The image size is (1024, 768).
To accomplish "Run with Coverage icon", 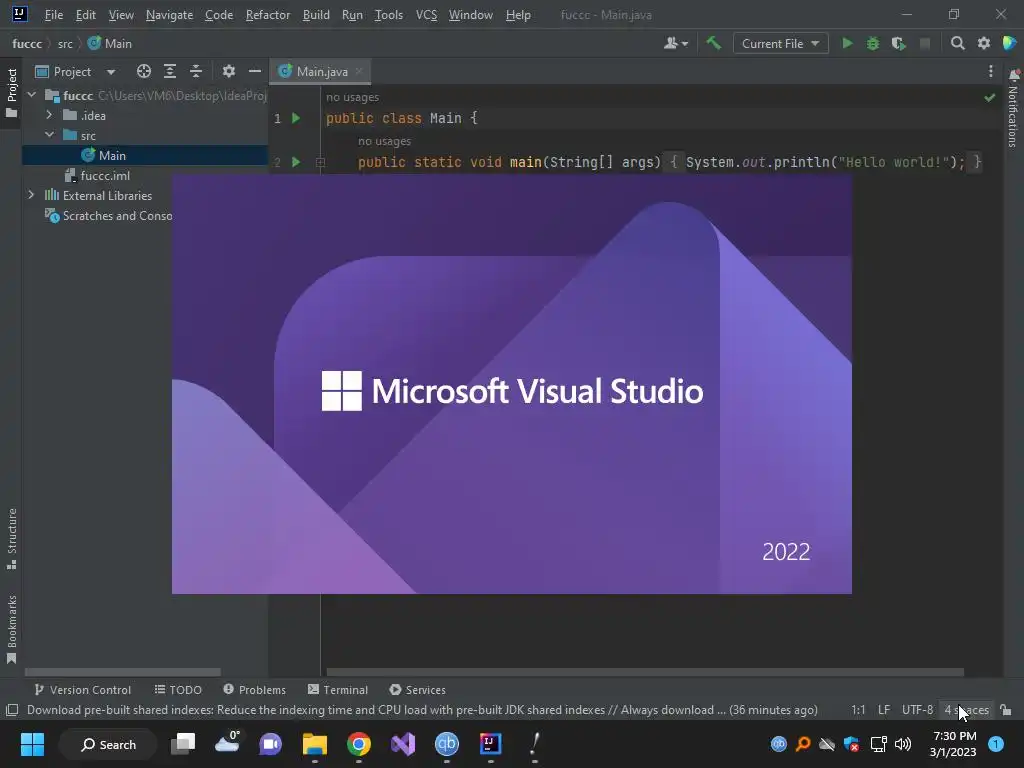I will (x=899, y=43).
